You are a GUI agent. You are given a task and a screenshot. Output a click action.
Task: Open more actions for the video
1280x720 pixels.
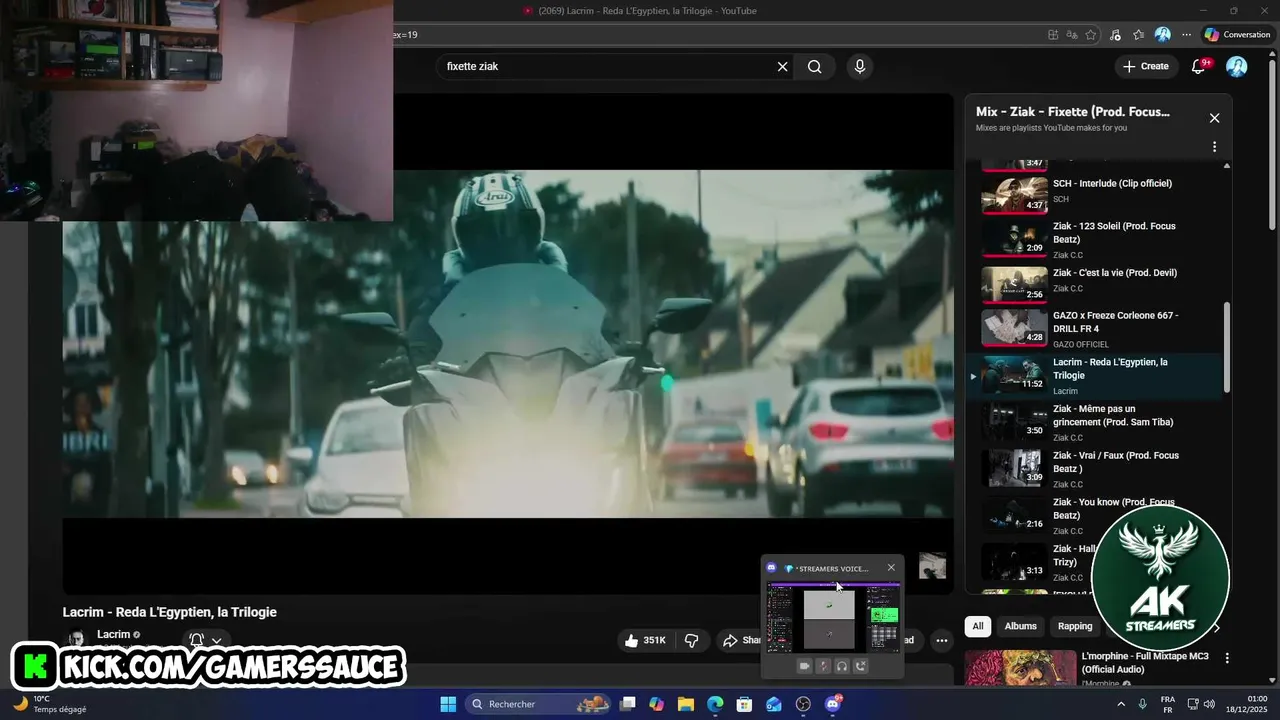click(x=941, y=640)
